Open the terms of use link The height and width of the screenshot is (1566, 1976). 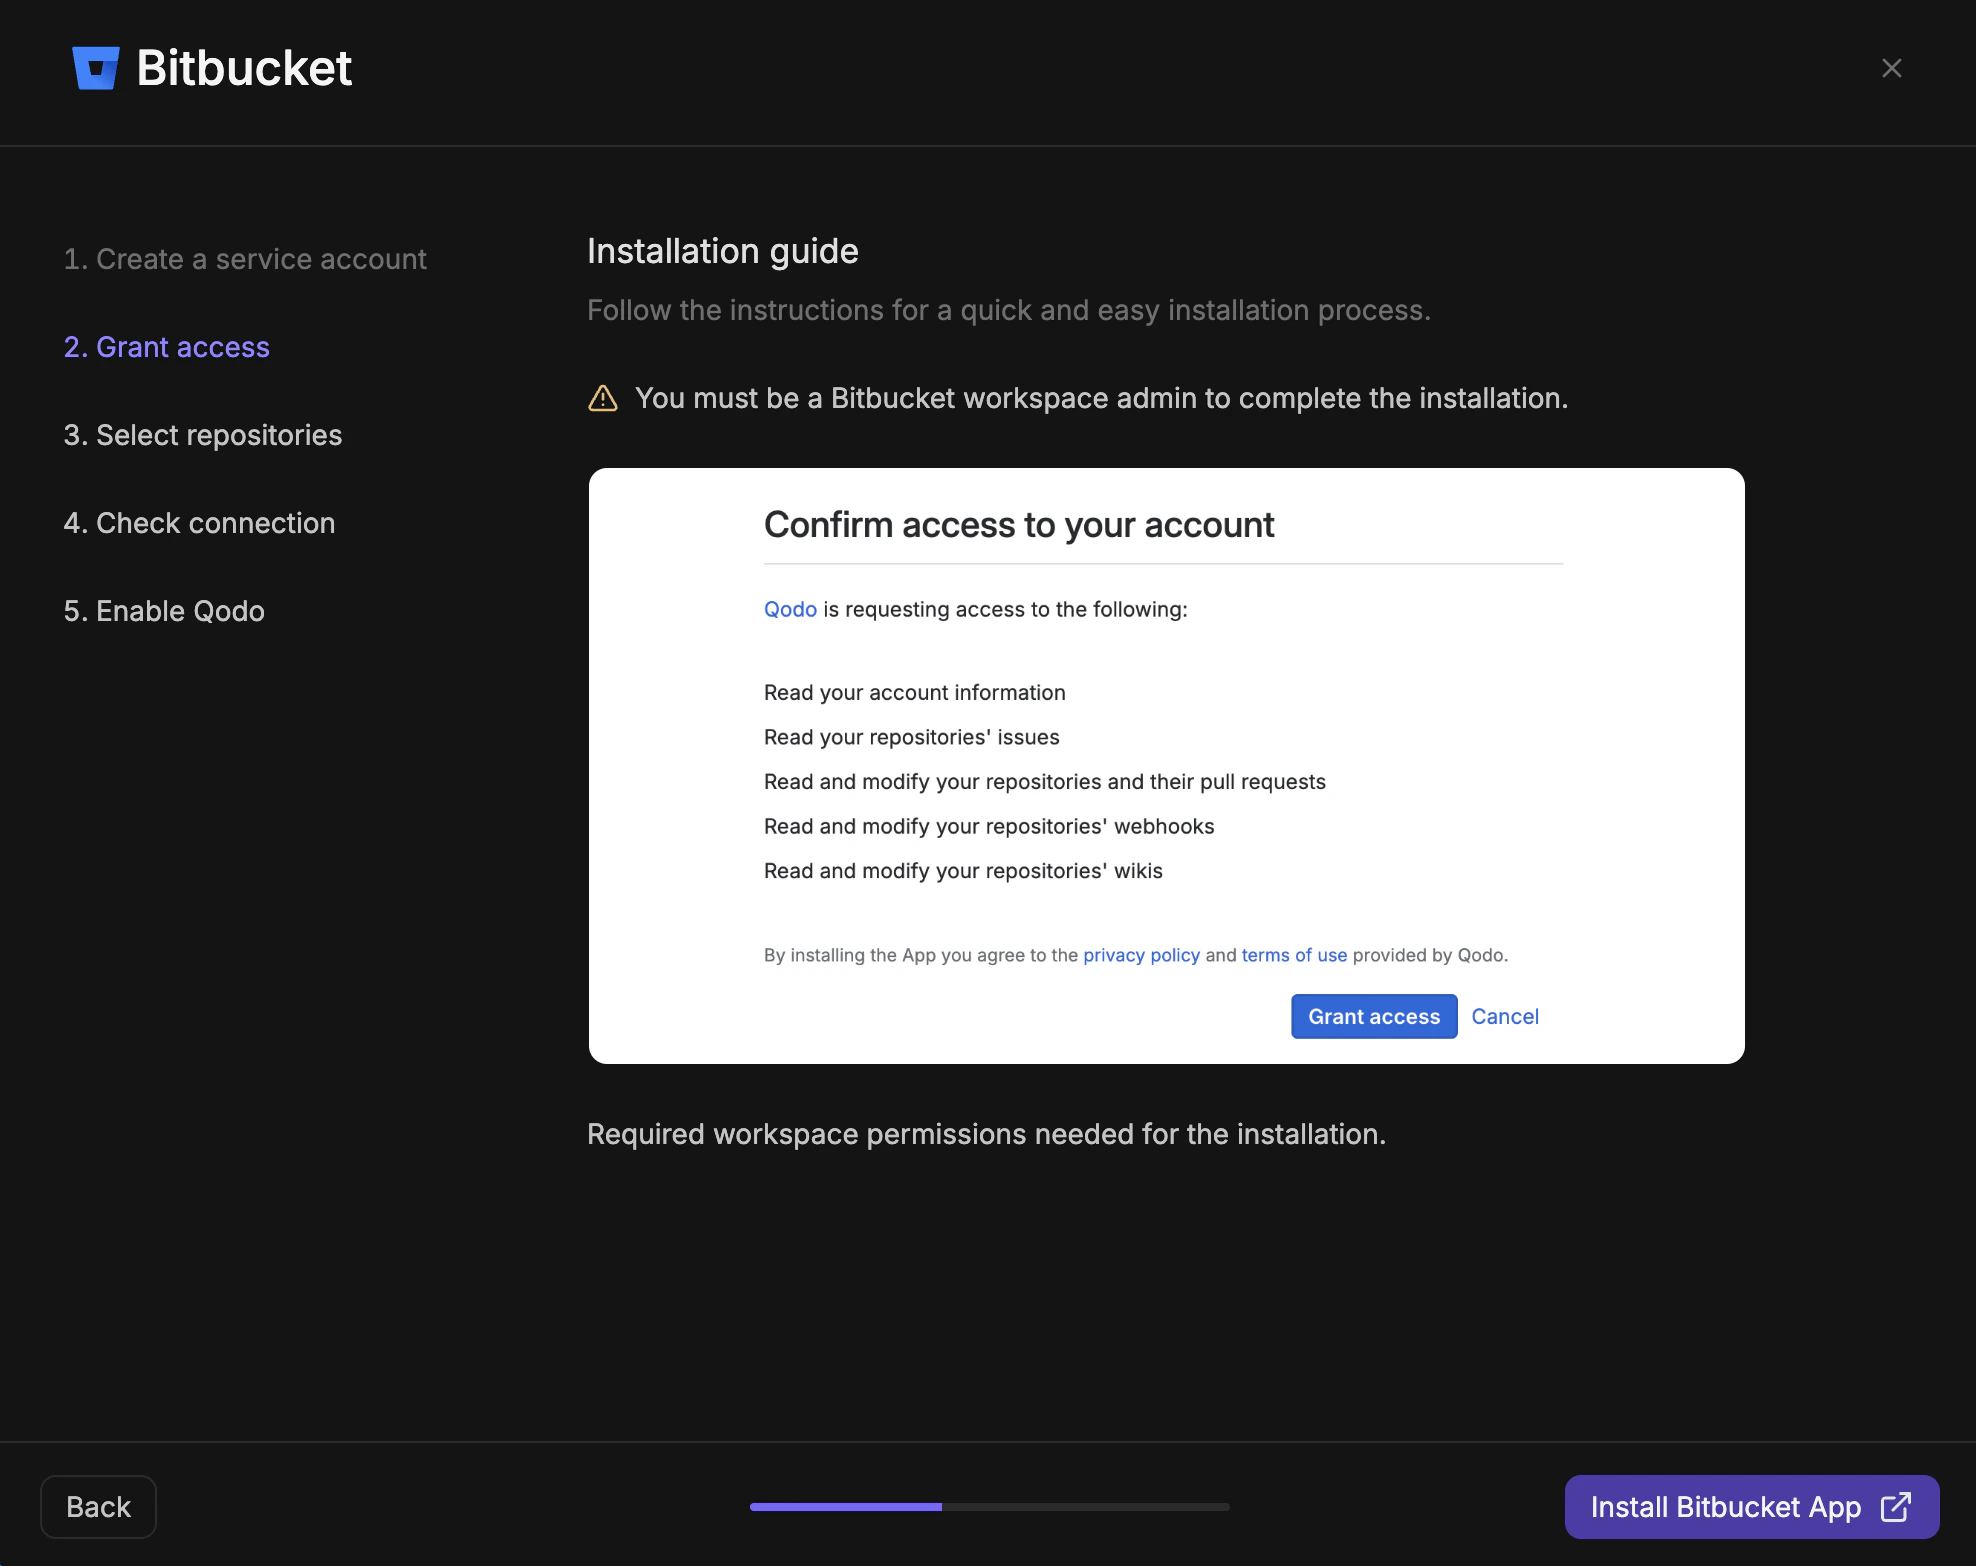point(1293,955)
